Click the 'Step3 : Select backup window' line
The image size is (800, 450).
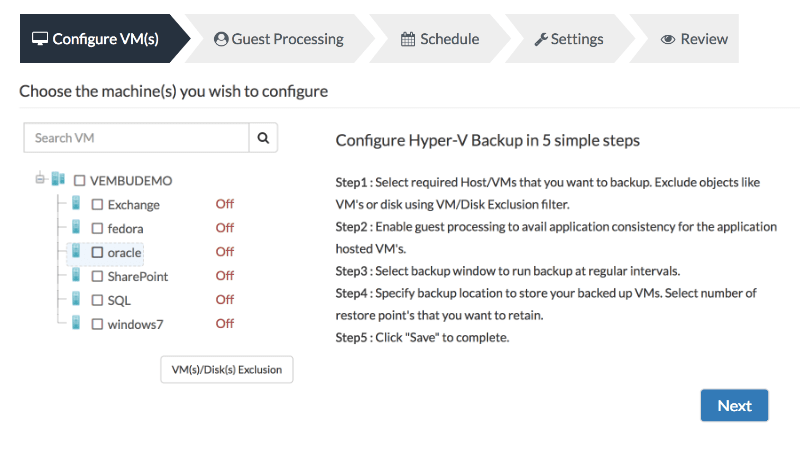tap(507, 271)
